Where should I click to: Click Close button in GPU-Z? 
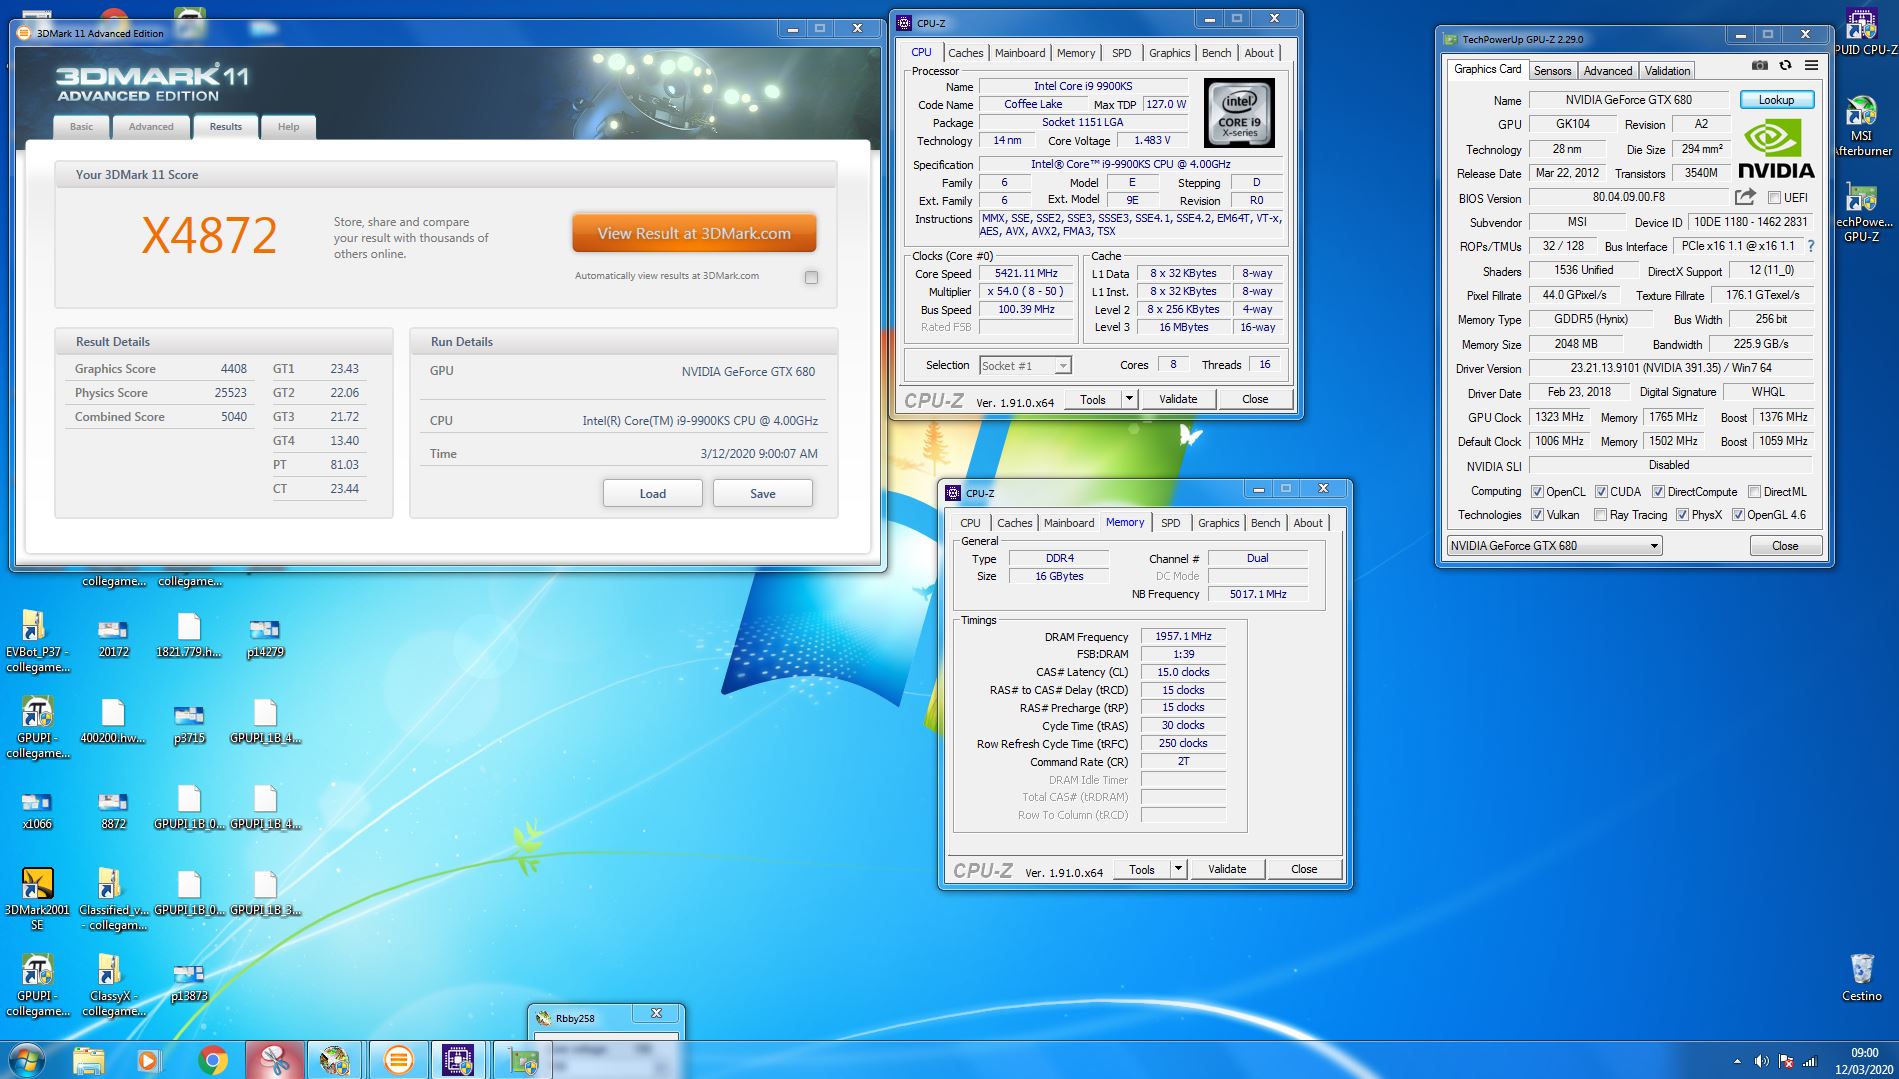click(1785, 545)
